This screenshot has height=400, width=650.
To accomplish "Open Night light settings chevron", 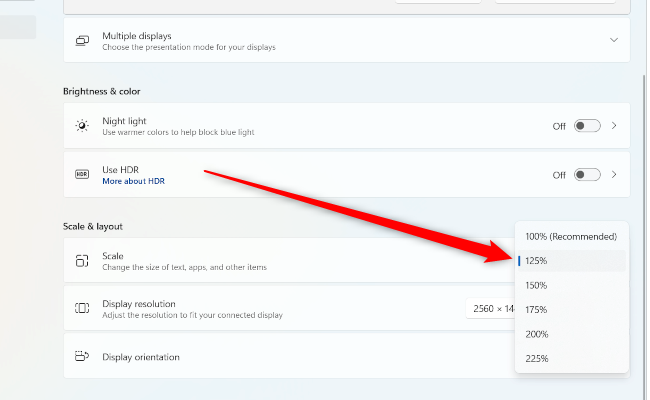I will [x=614, y=126].
